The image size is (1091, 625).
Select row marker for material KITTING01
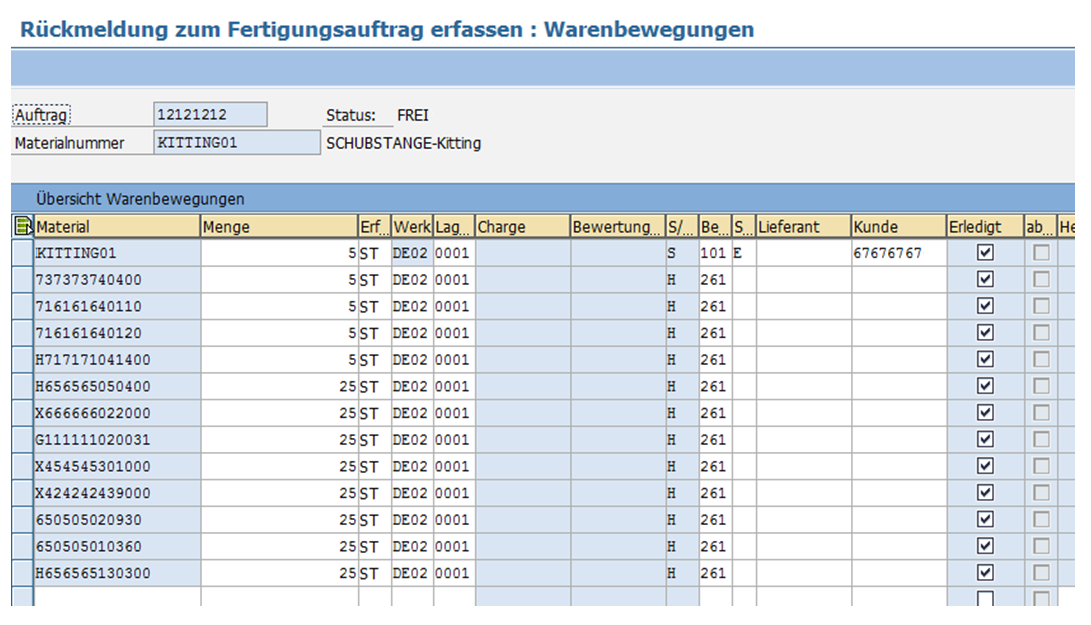[x=22, y=253]
